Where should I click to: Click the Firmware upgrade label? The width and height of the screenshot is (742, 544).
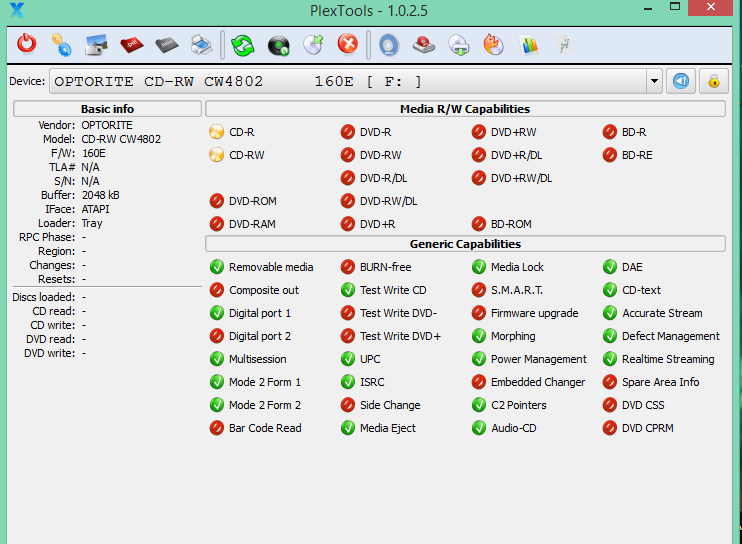[x=534, y=313]
